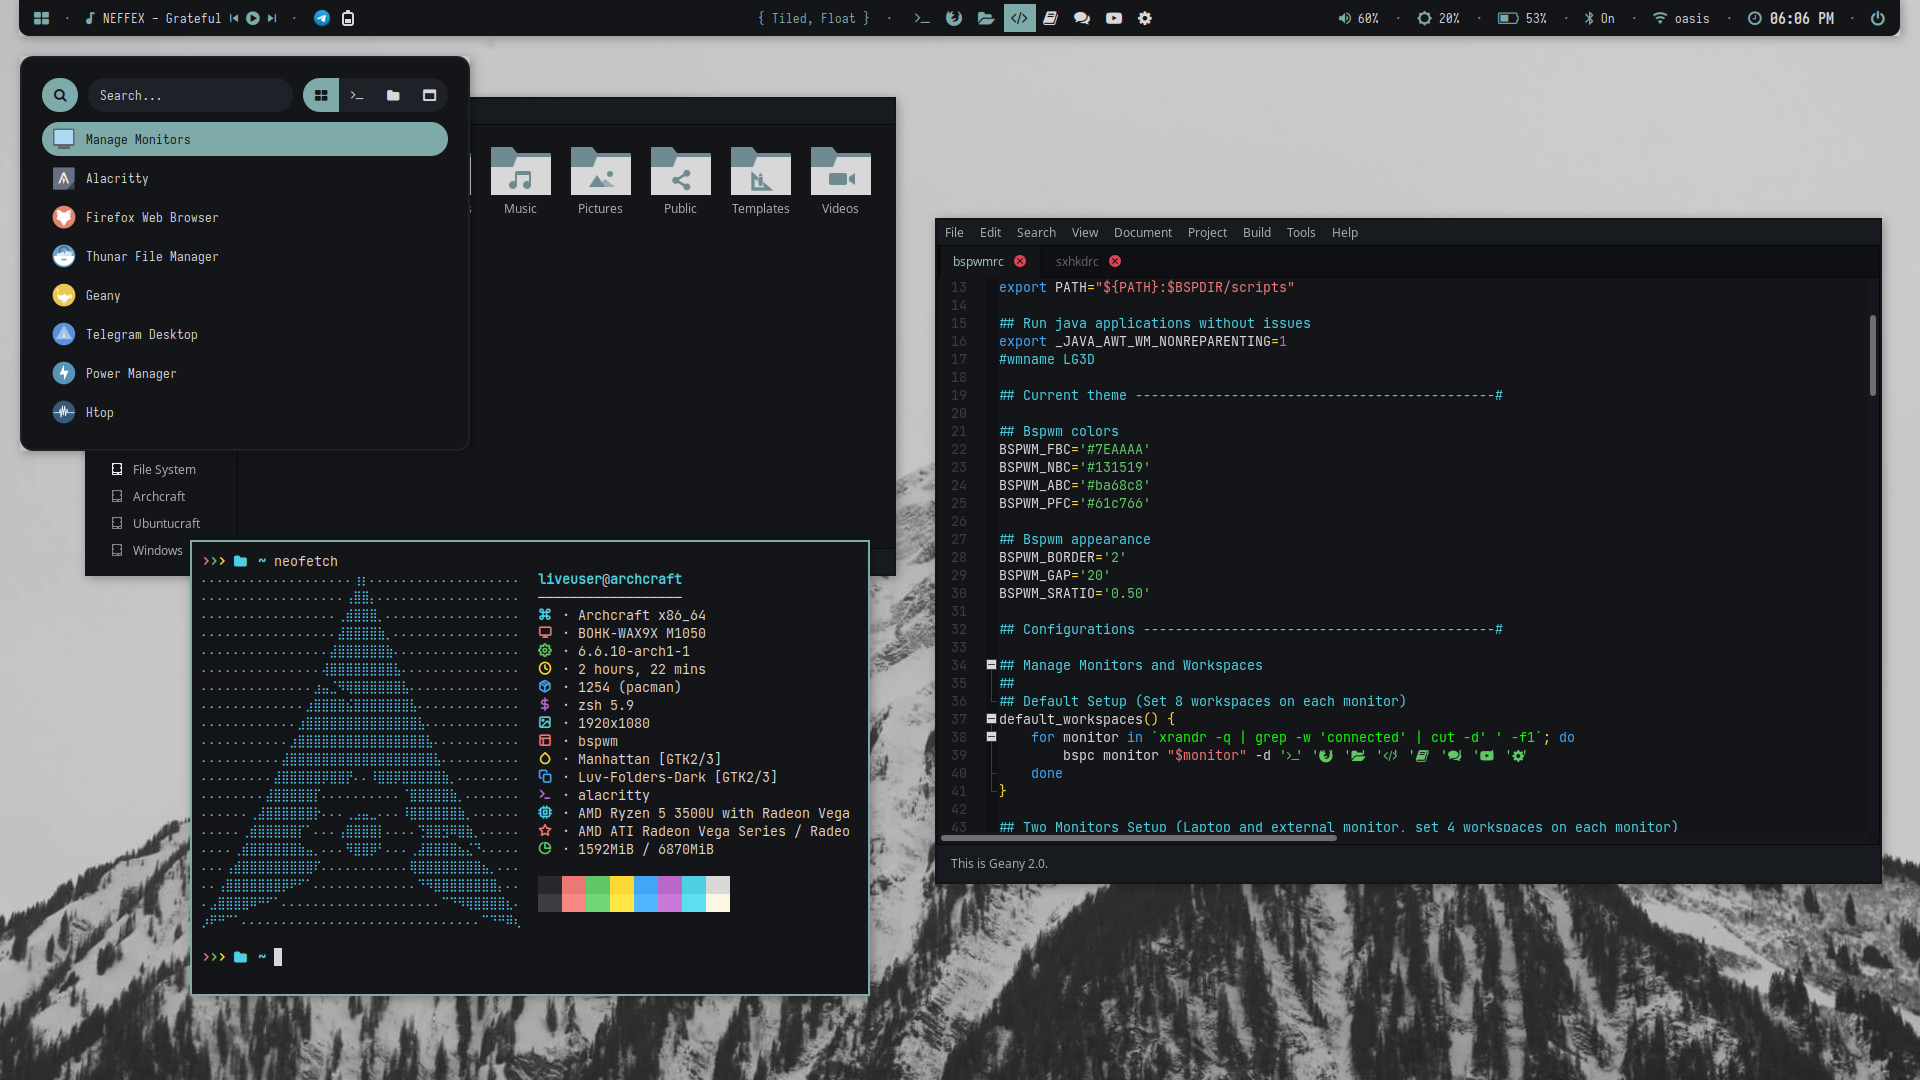Launch Firefox Web Browser from launcher
The width and height of the screenshot is (1920, 1080).
(152, 217)
